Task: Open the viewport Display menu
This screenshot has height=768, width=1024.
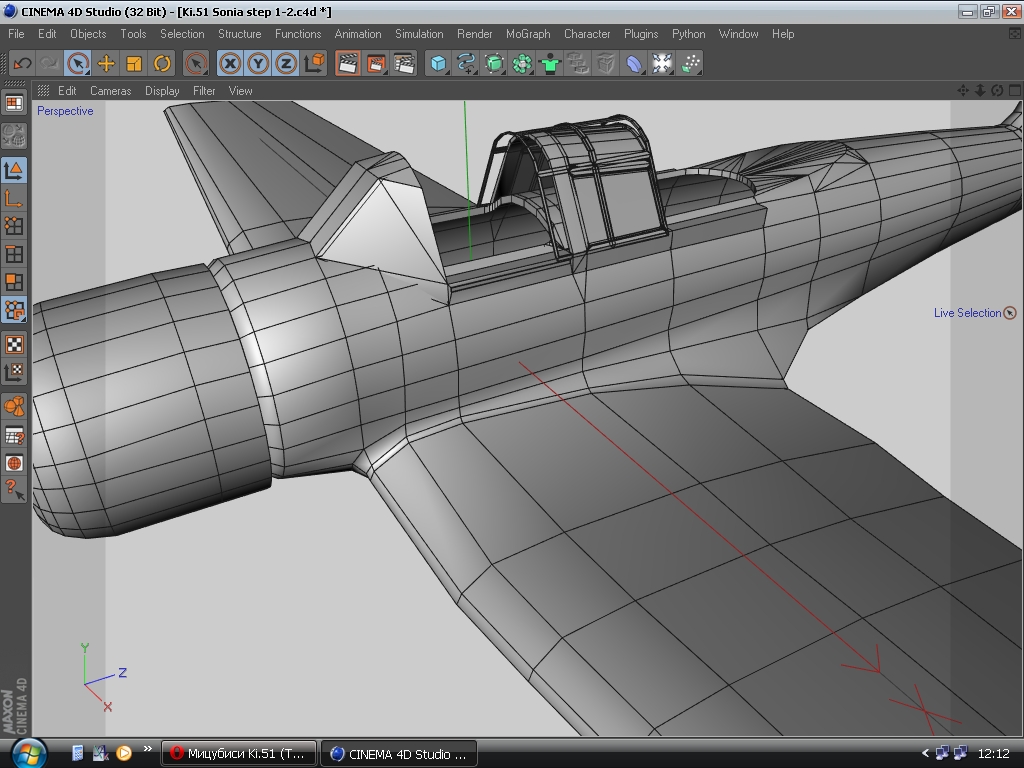Action: pos(162,90)
